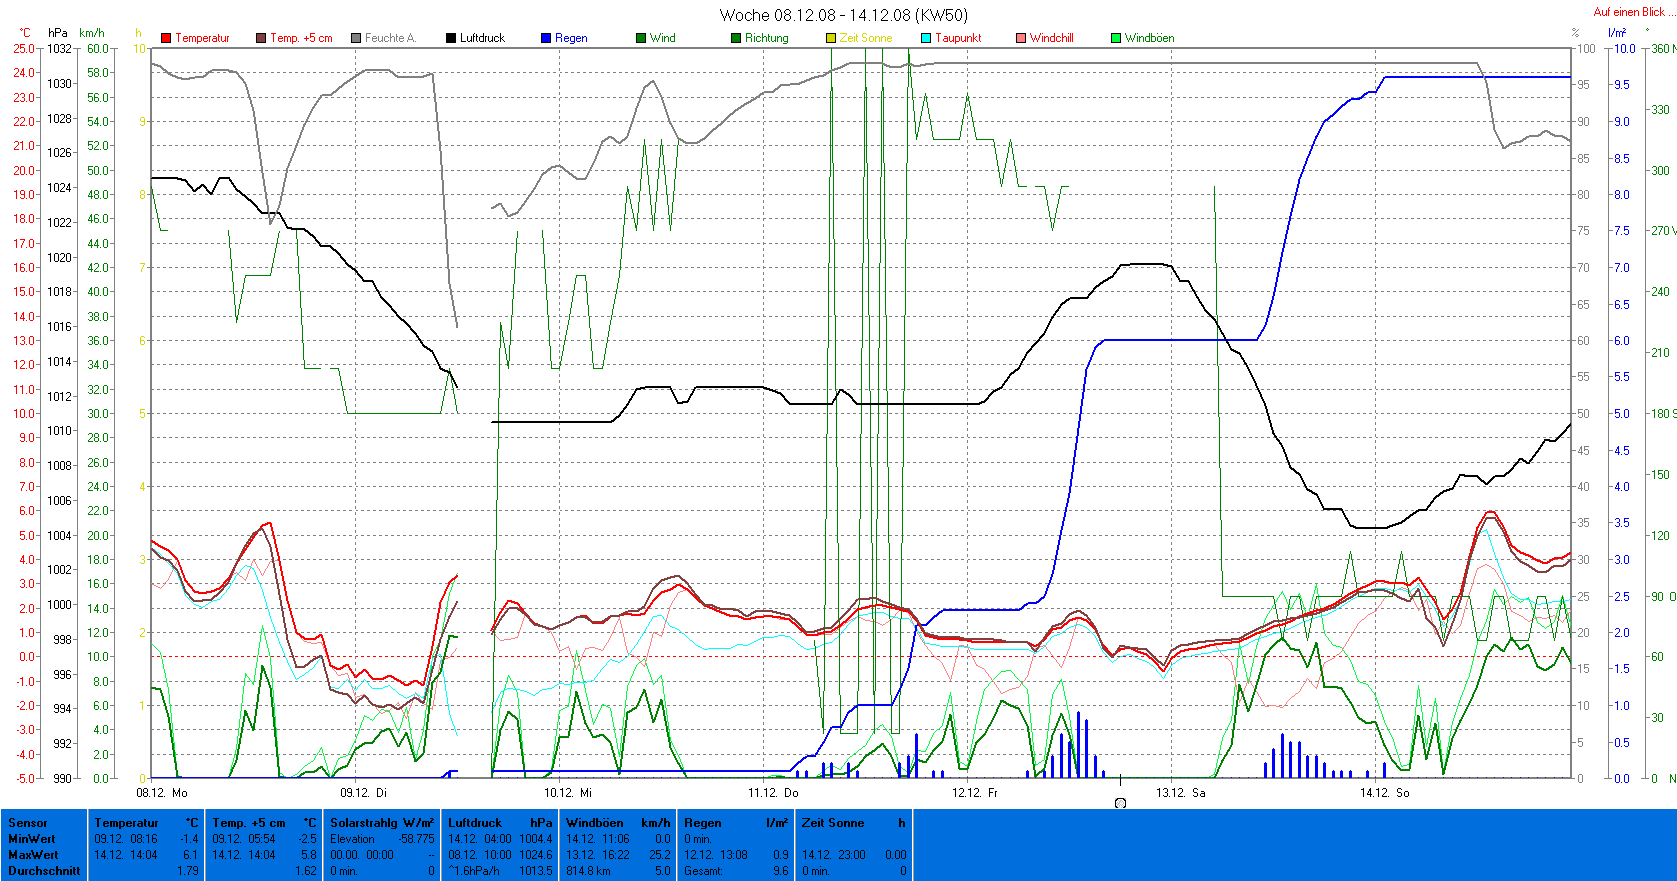Click the '08.12. Mo' axis date label
The image size is (1677, 881).
tap(162, 793)
